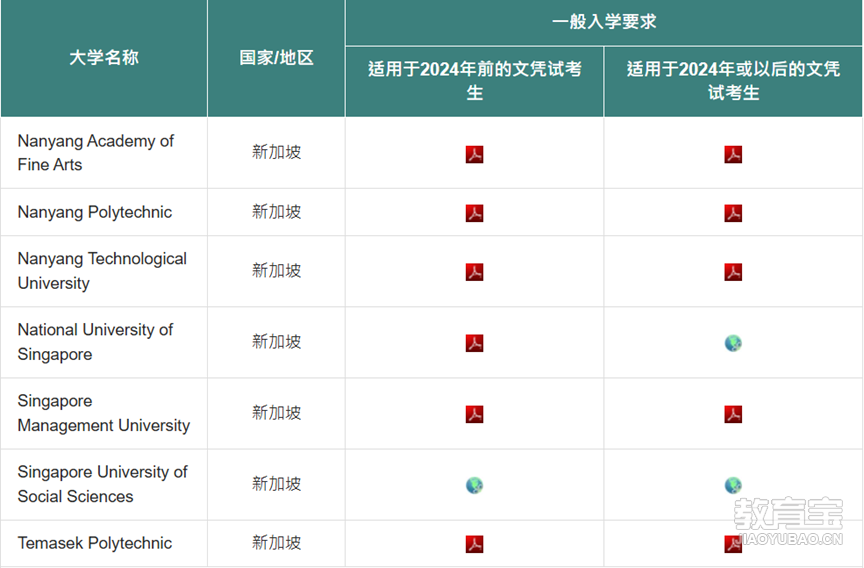The image size is (864, 568).
Task: Click 新加坡 in the Nanyang Academy of Fine Arts row
Action: (x=277, y=152)
